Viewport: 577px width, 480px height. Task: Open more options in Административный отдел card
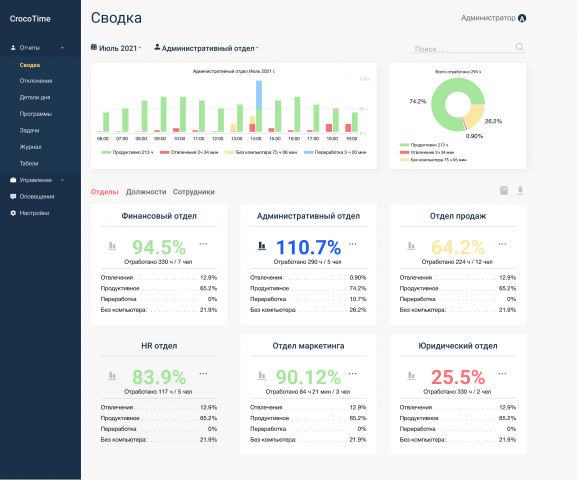pyautogui.click(x=353, y=244)
